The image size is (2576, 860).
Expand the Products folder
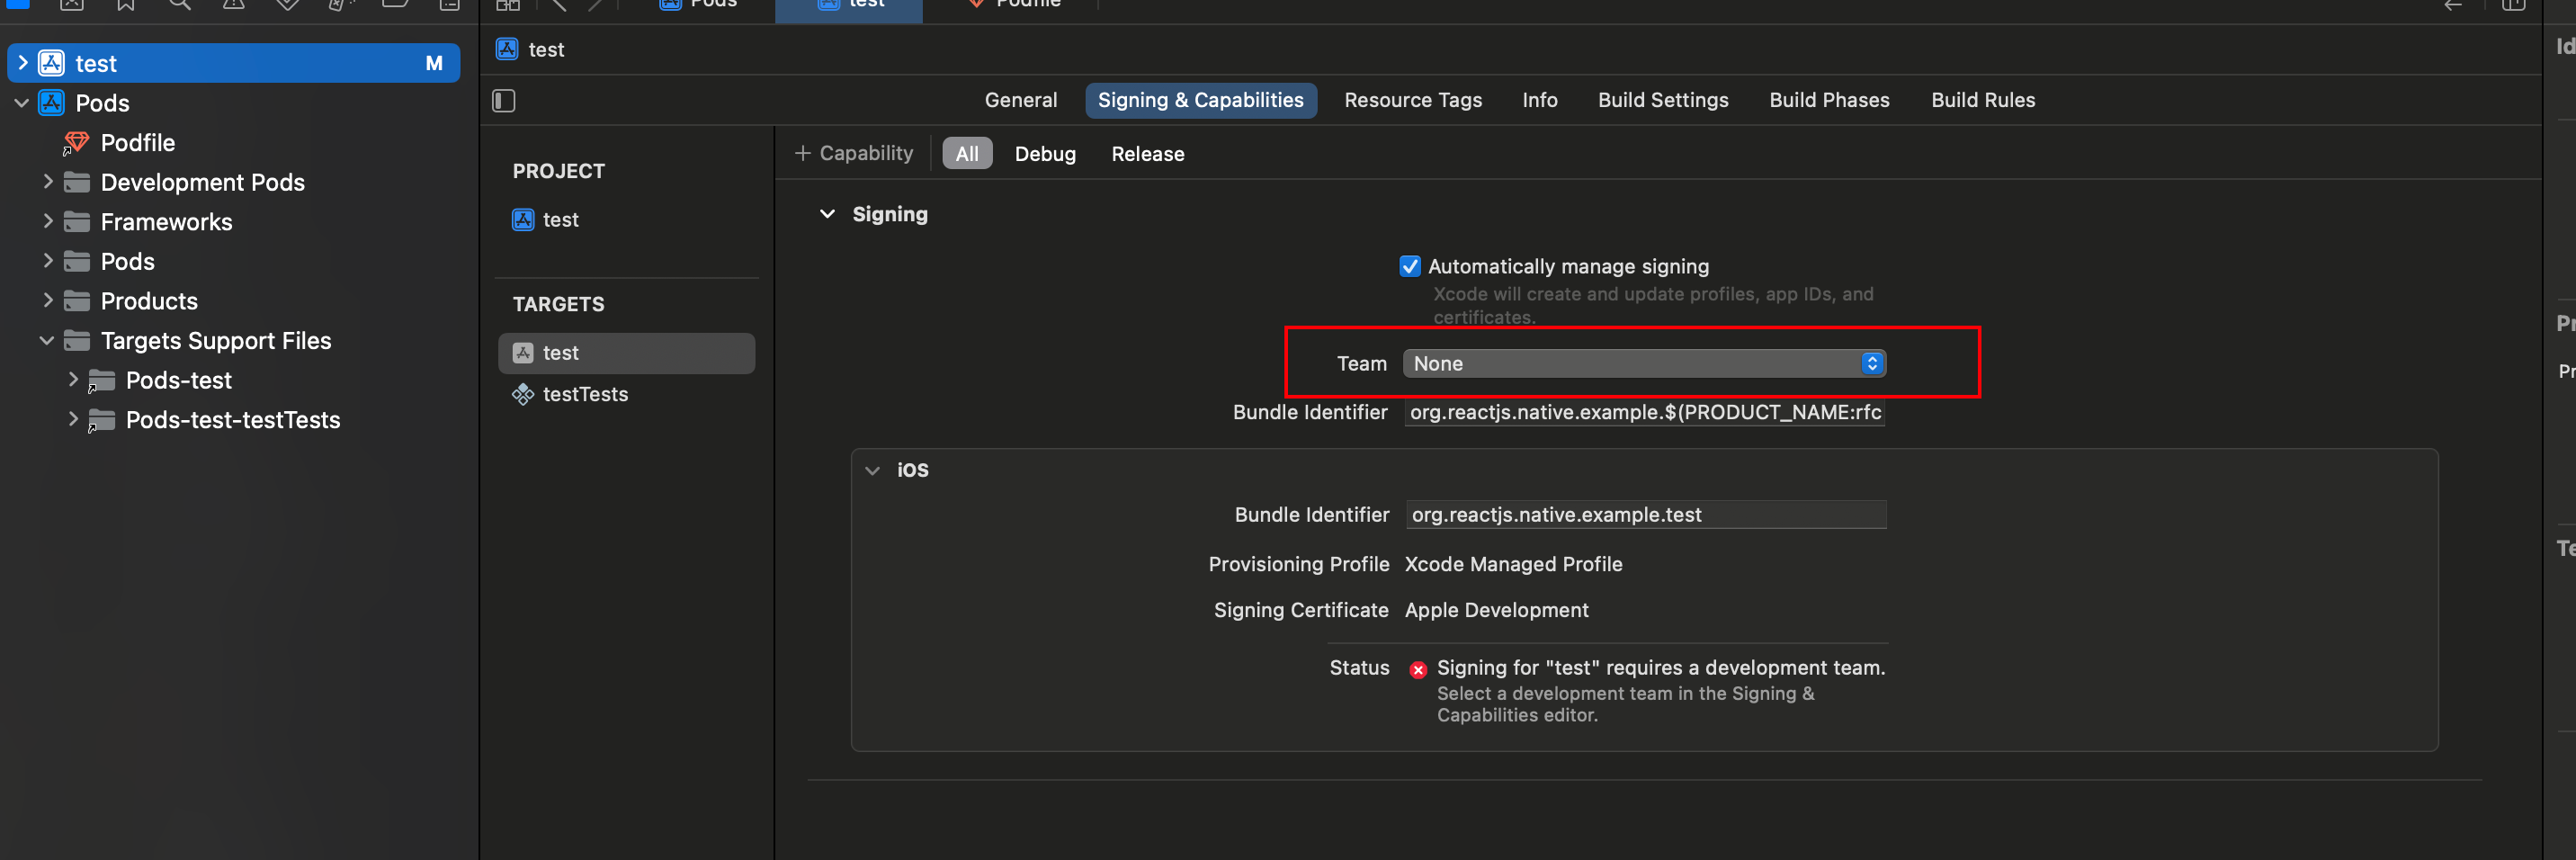[x=47, y=300]
